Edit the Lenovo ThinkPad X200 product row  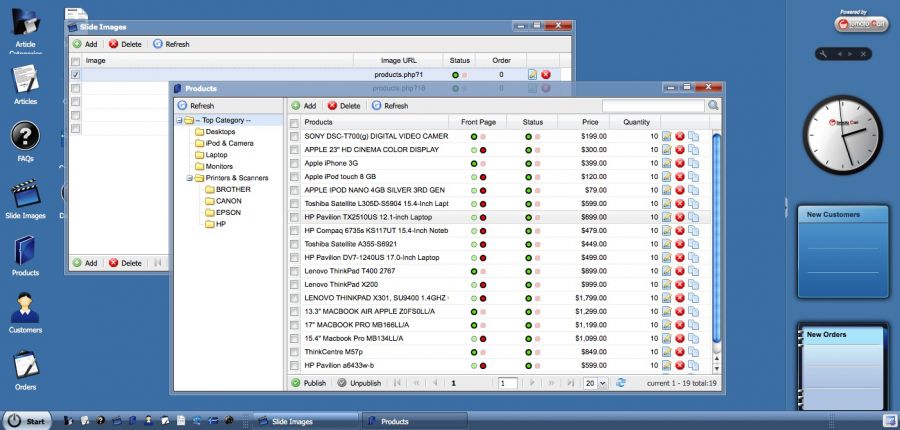[666, 285]
